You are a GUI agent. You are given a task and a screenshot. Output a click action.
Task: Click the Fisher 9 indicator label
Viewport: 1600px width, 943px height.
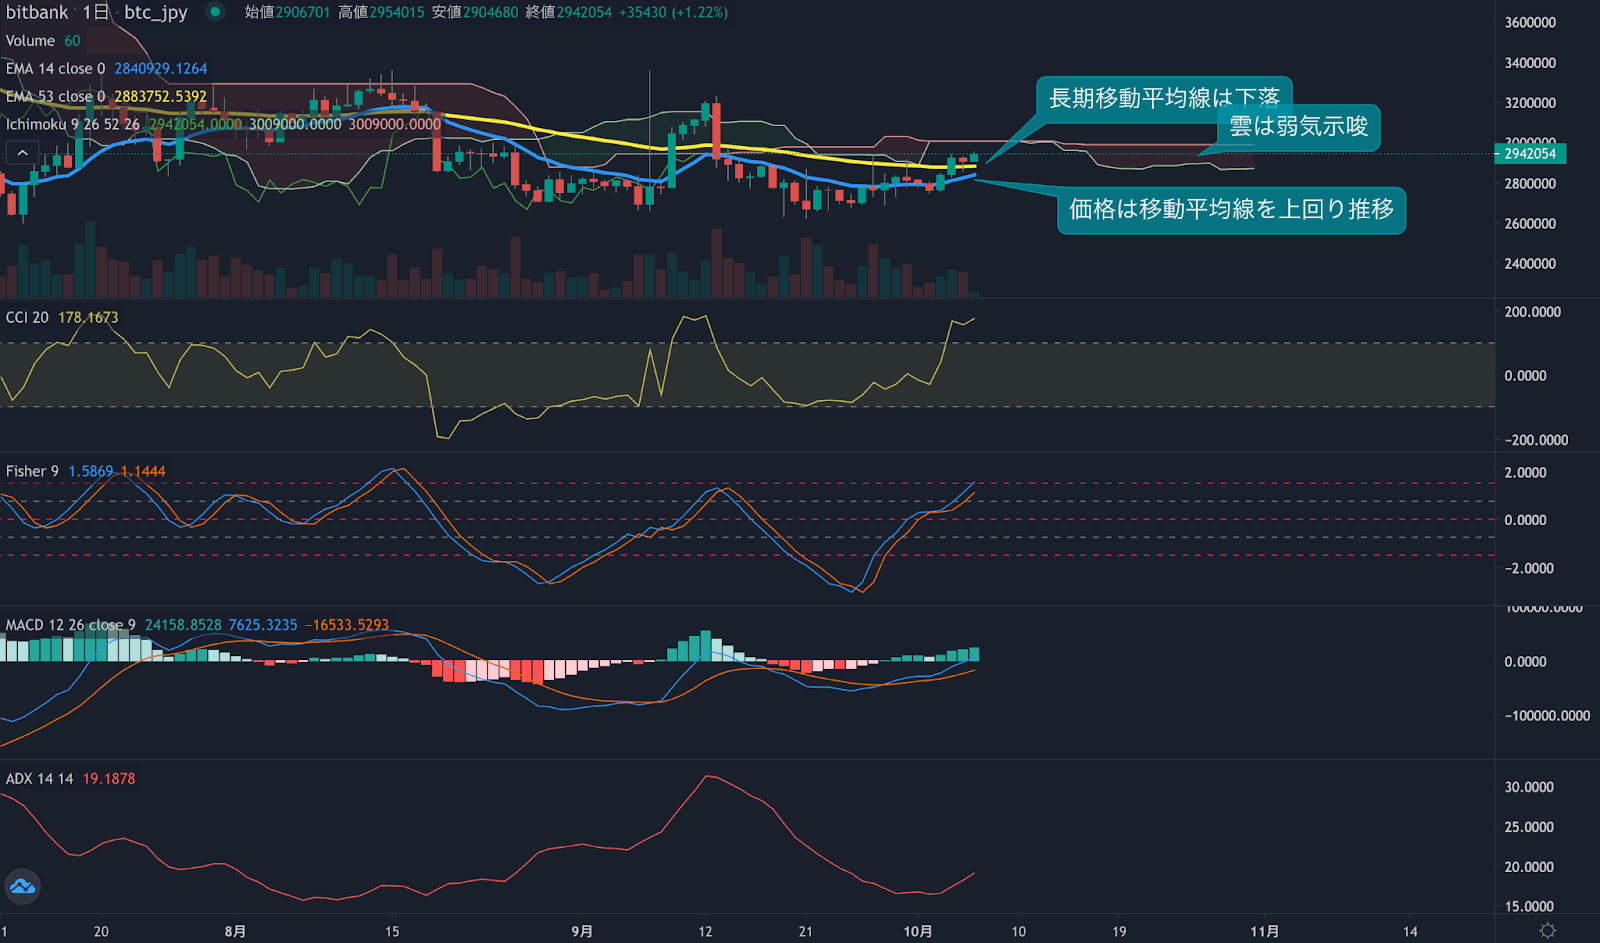coord(32,471)
